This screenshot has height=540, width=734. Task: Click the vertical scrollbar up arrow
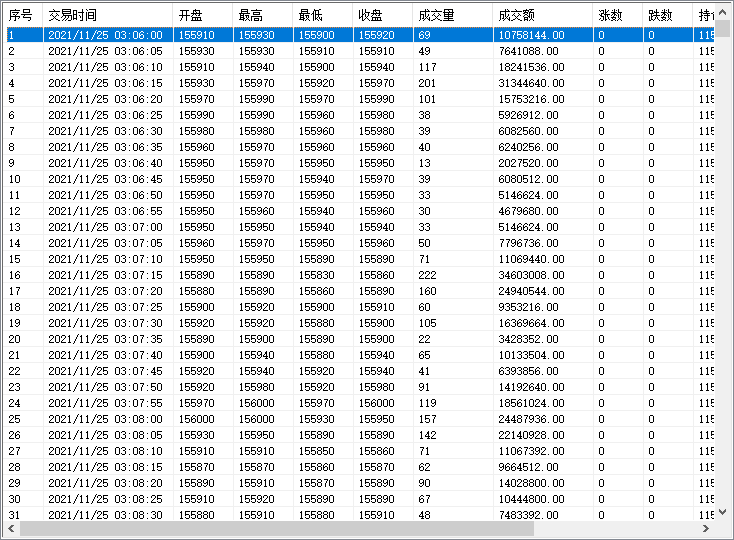coord(722,12)
